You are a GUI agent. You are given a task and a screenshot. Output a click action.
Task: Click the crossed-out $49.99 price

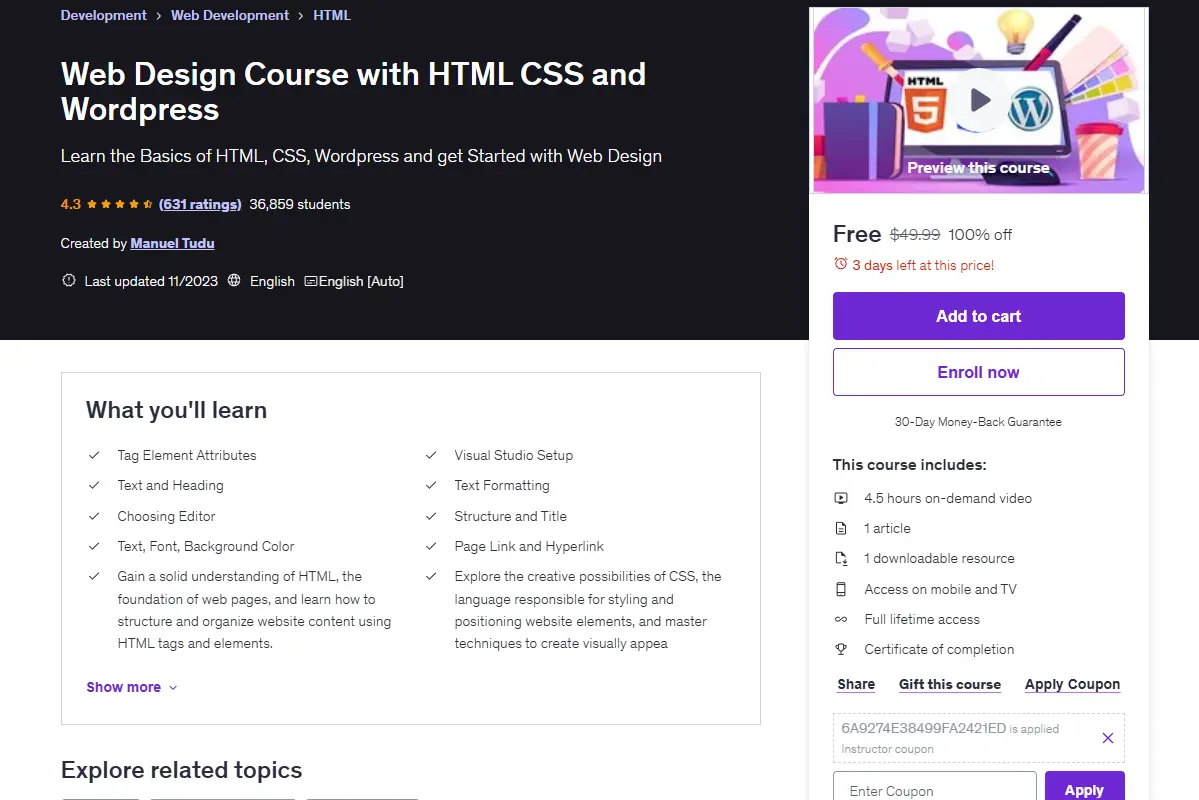click(915, 235)
